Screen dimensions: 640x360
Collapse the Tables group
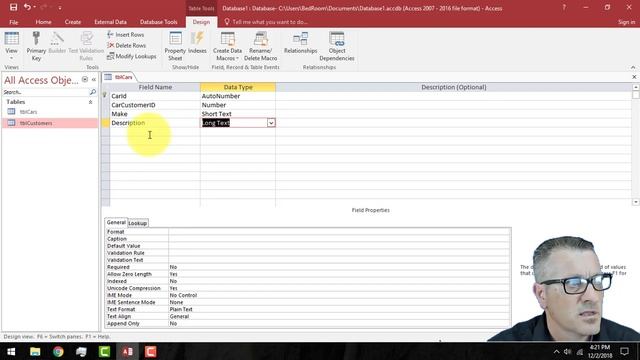tap(90, 102)
